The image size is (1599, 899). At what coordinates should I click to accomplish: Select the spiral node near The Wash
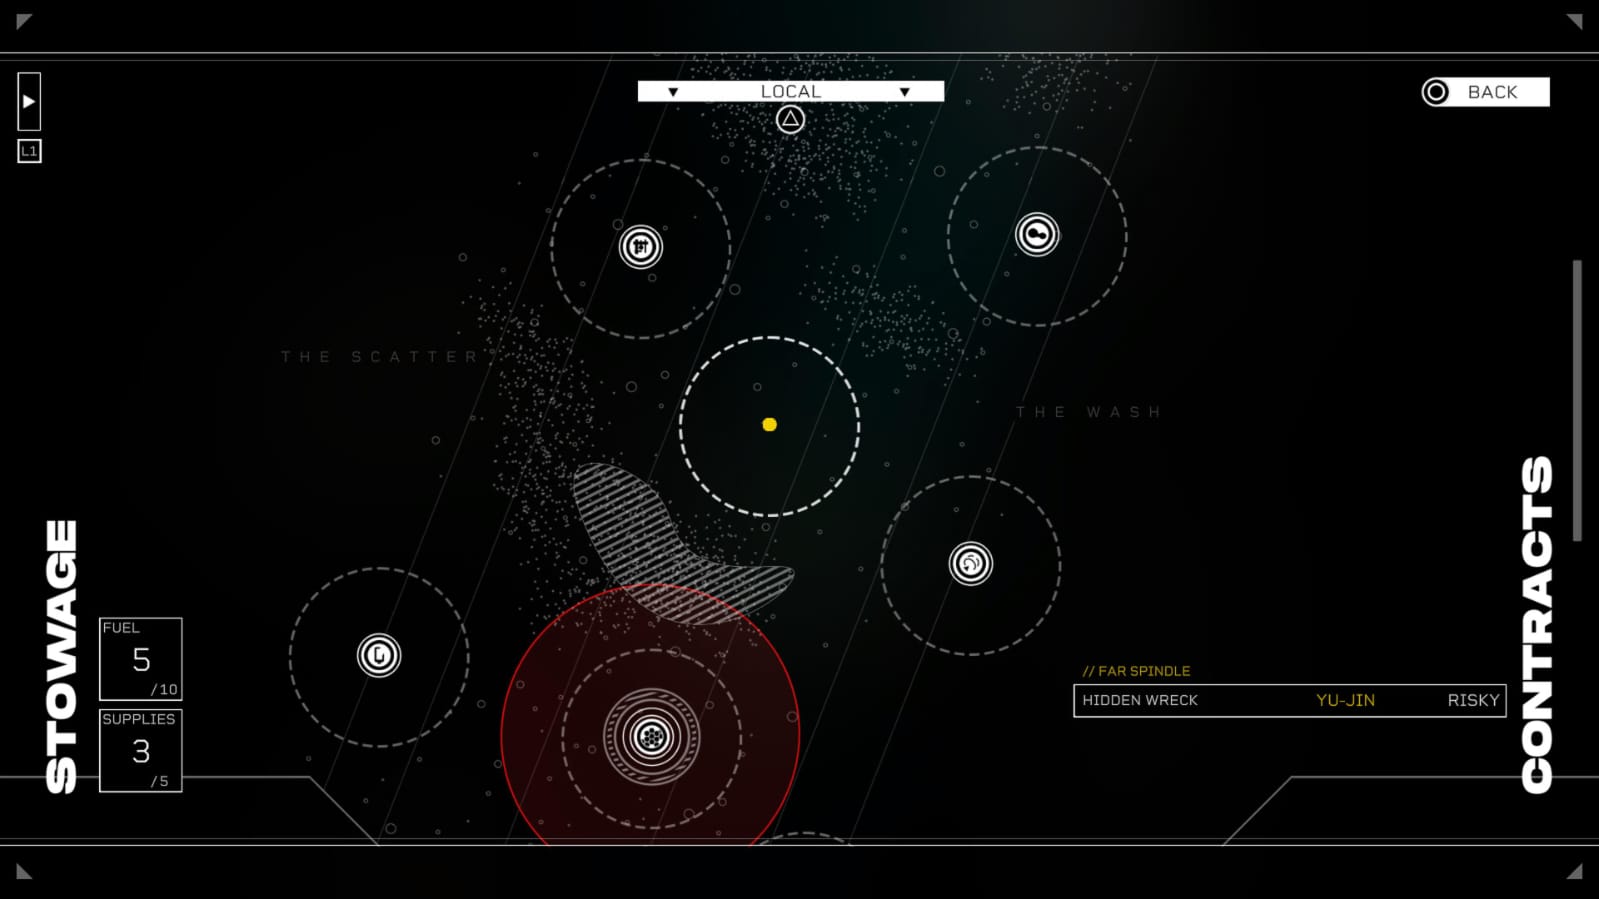point(970,564)
